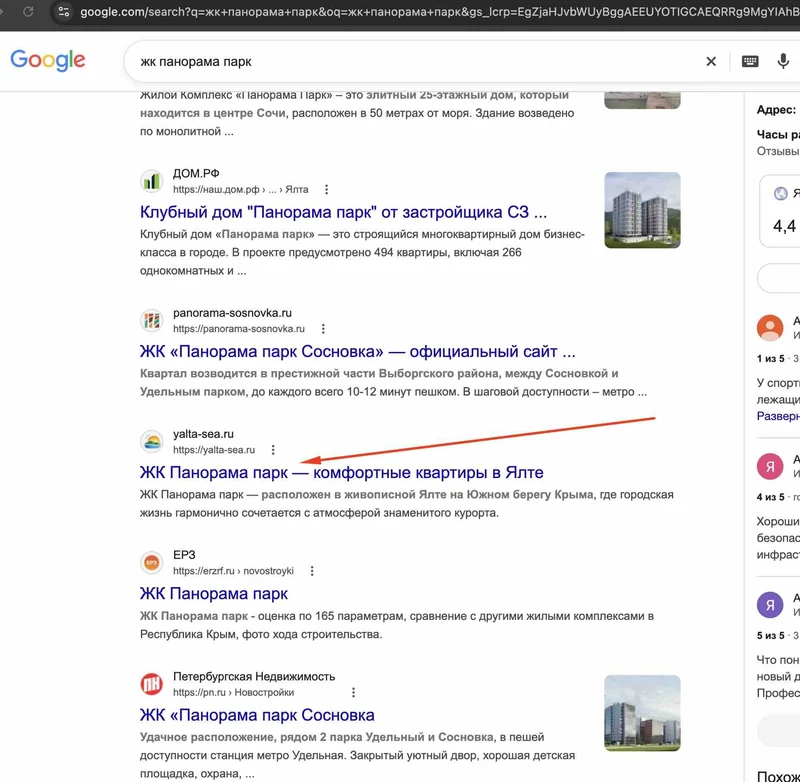Clear the search query with X
This screenshot has height=782, width=800.
point(711,62)
